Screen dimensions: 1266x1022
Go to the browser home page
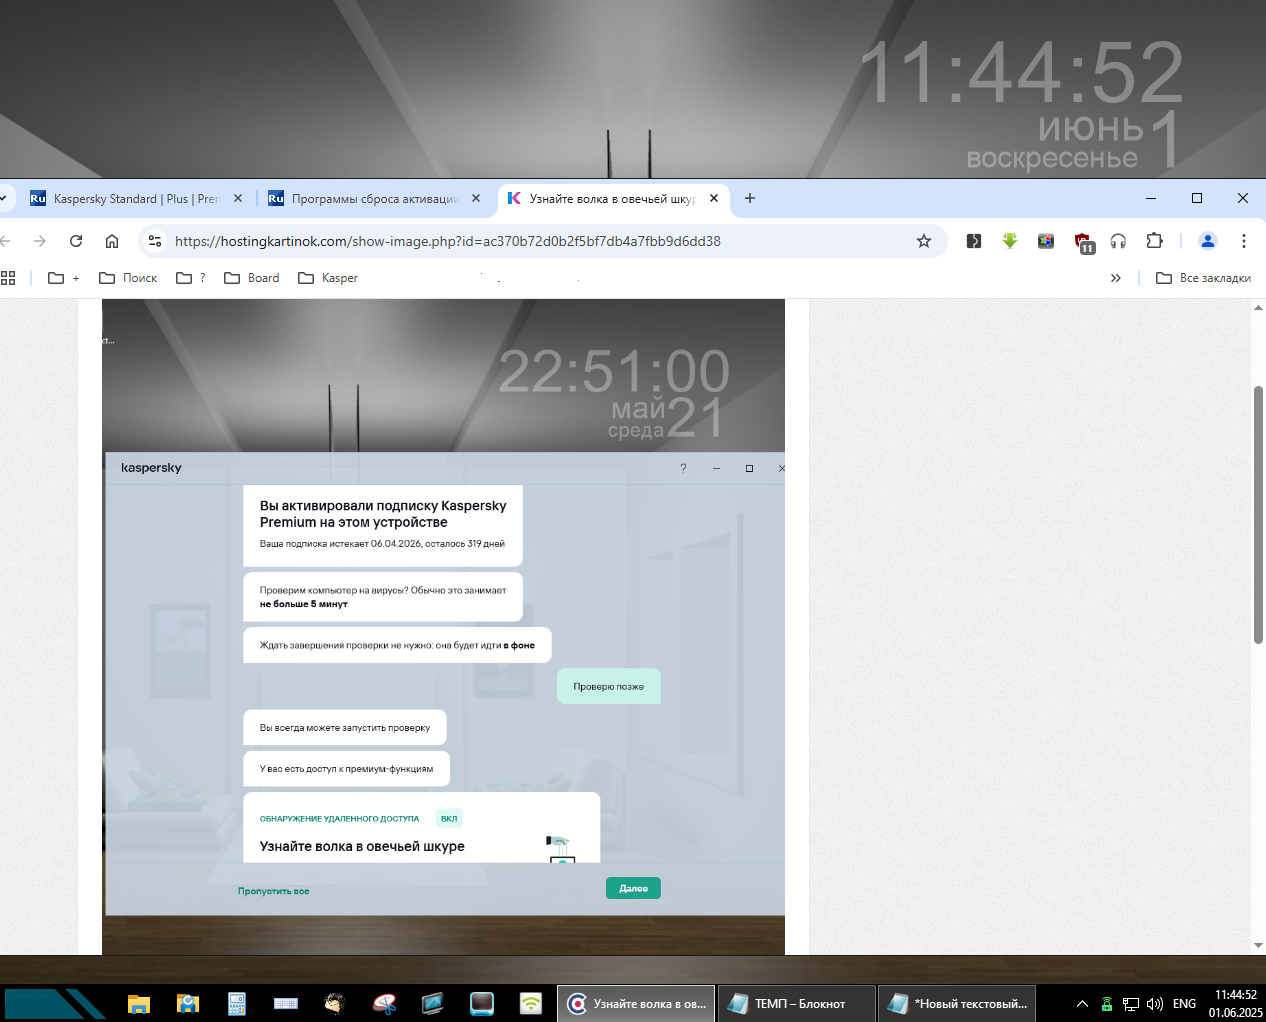coord(112,241)
